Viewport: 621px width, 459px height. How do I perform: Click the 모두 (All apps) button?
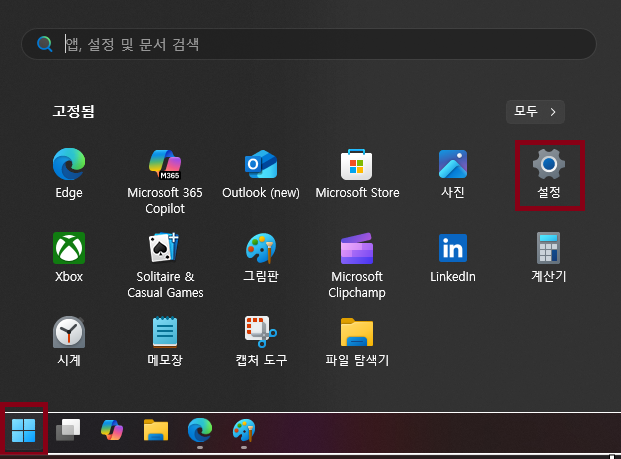coord(535,112)
